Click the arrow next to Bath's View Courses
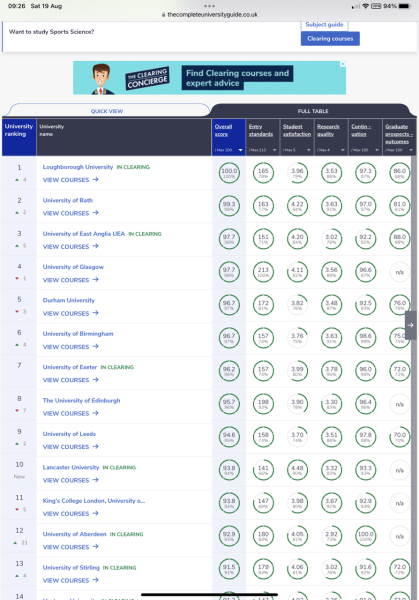The image size is (419, 600). click(x=95, y=213)
